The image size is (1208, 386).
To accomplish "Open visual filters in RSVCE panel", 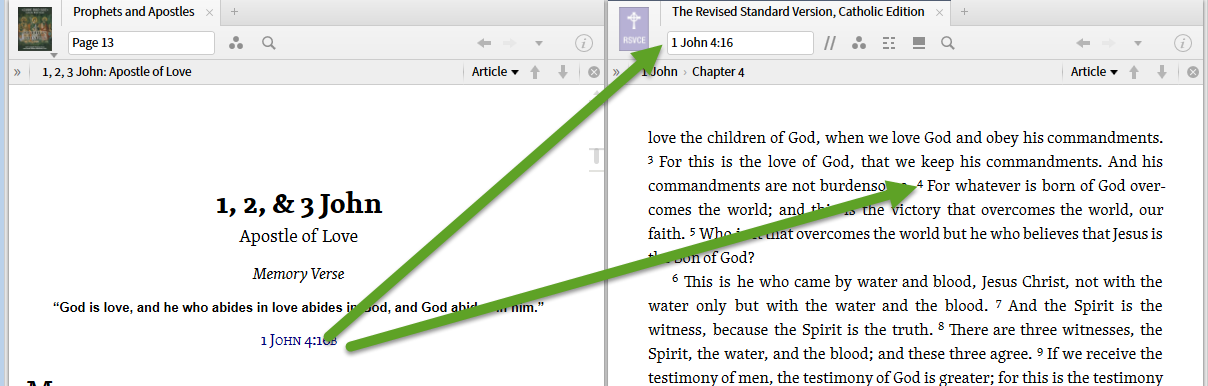I will [859, 43].
